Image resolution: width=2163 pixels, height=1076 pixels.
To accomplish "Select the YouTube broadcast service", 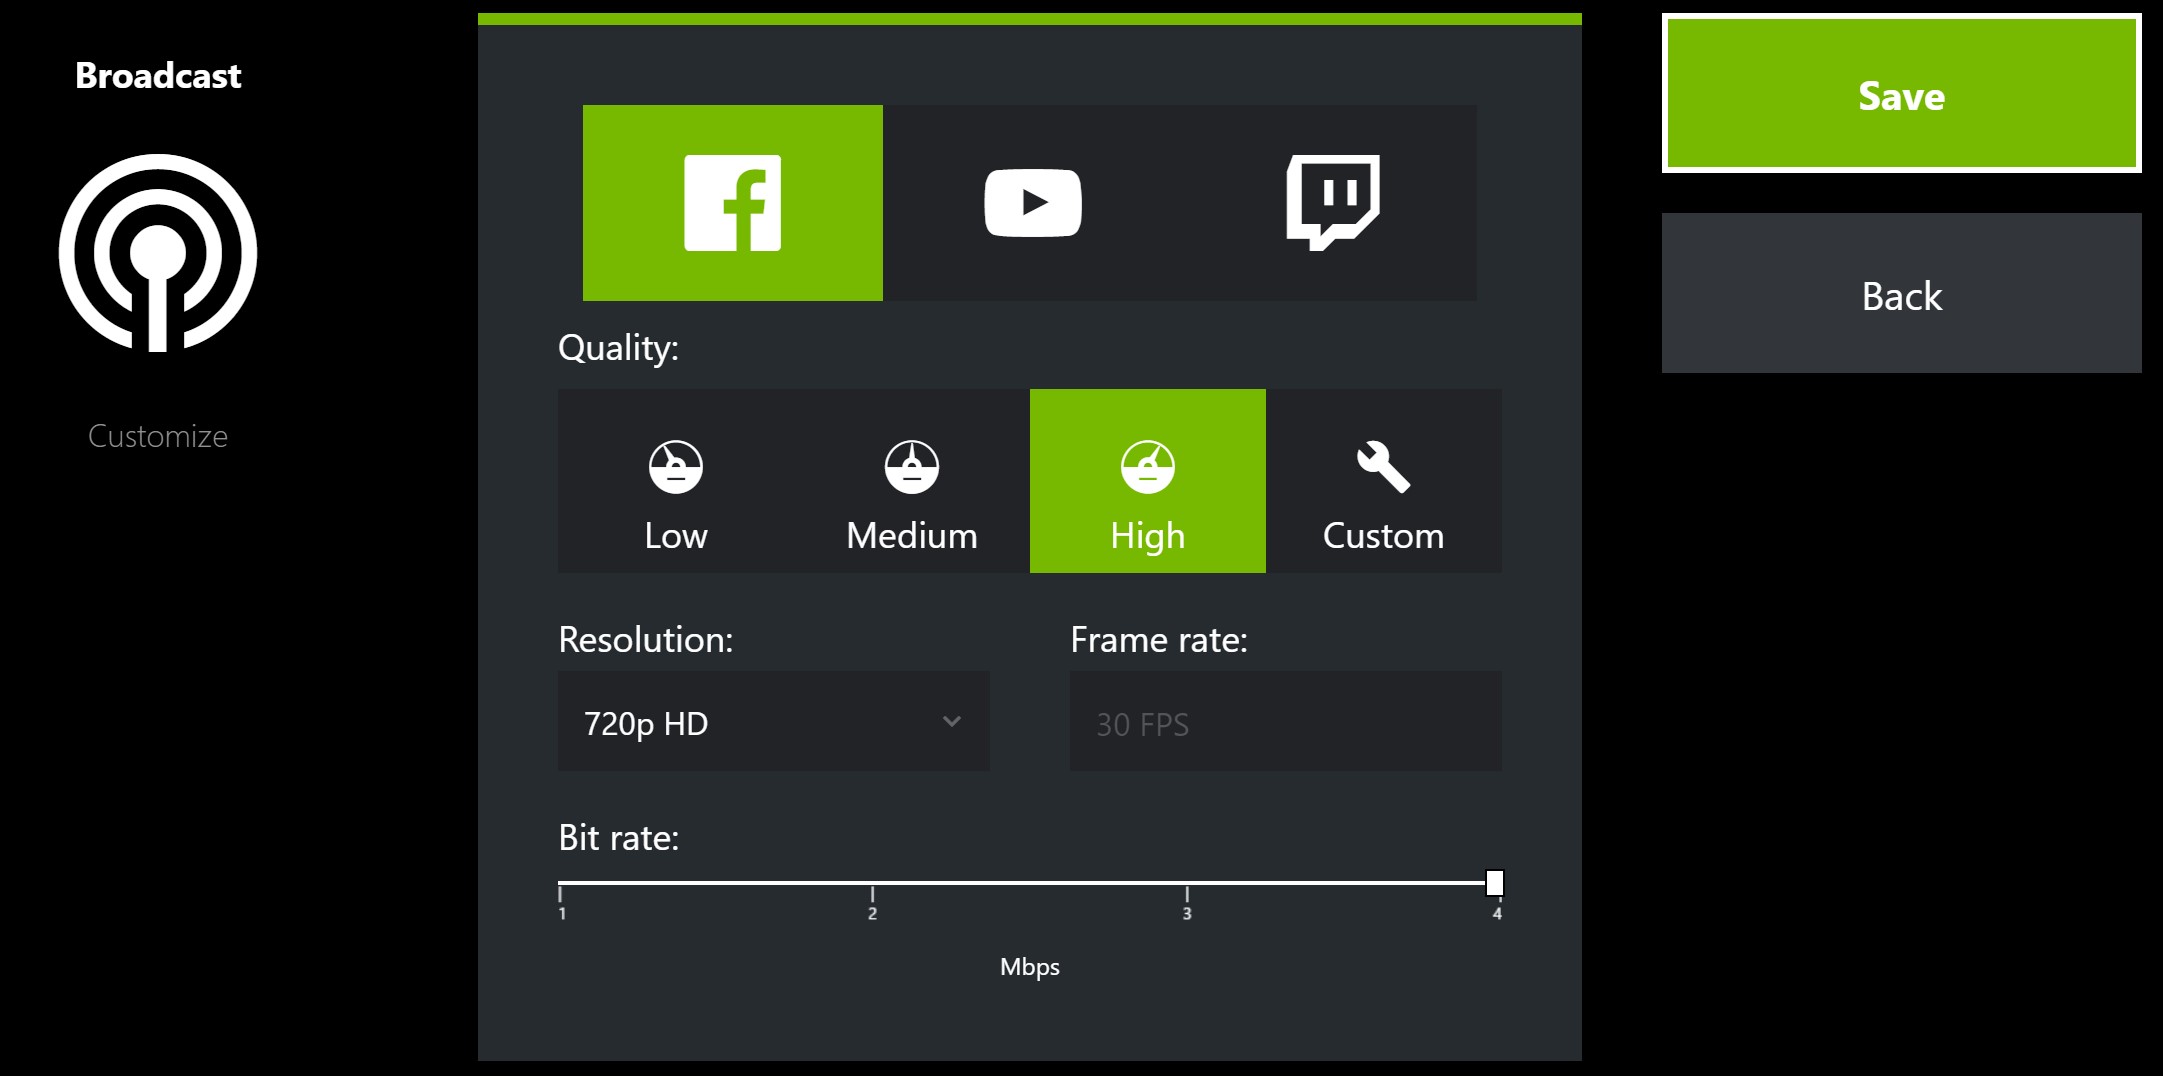I will 1032,203.
